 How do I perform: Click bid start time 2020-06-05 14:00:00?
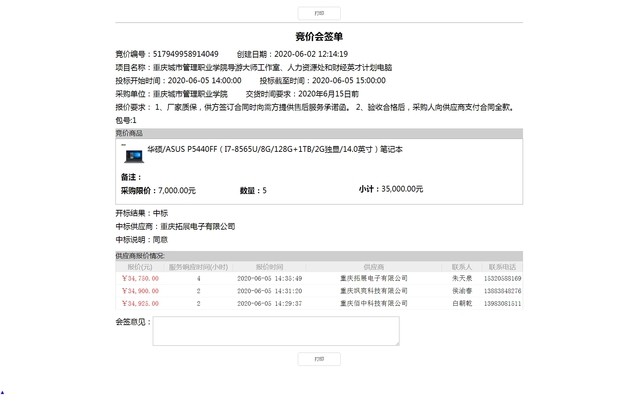point(204,81)
